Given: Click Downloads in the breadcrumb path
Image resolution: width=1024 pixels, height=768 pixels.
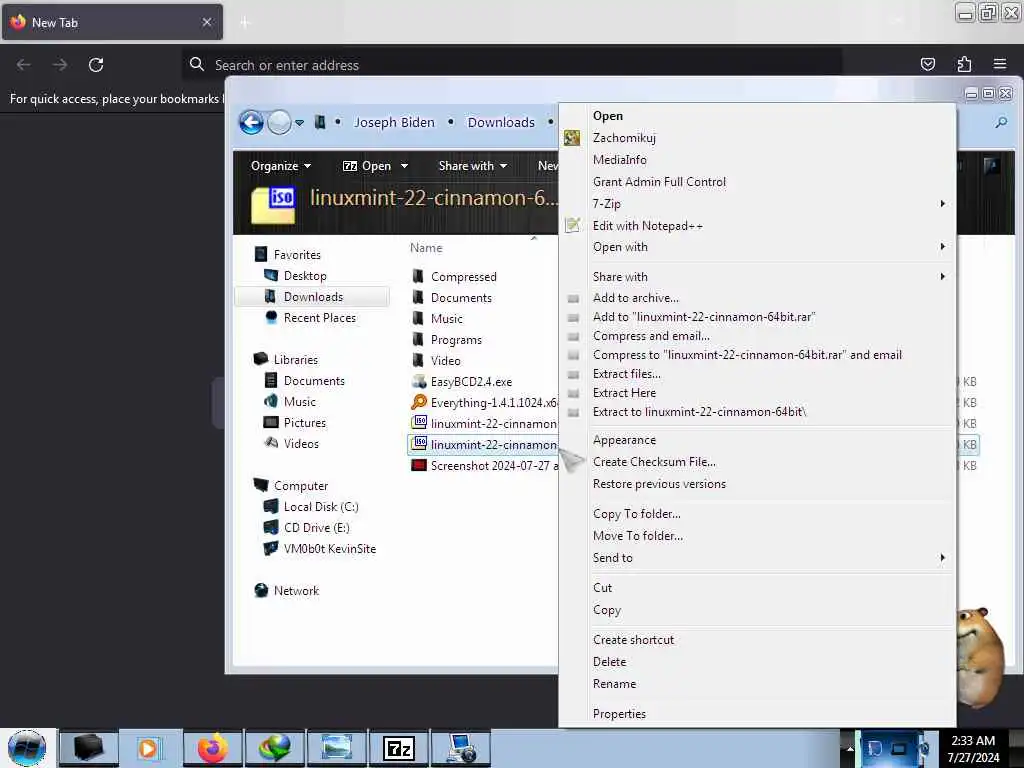Looking at the screenshot, I should pyautogui.click(x=501, y=123).
